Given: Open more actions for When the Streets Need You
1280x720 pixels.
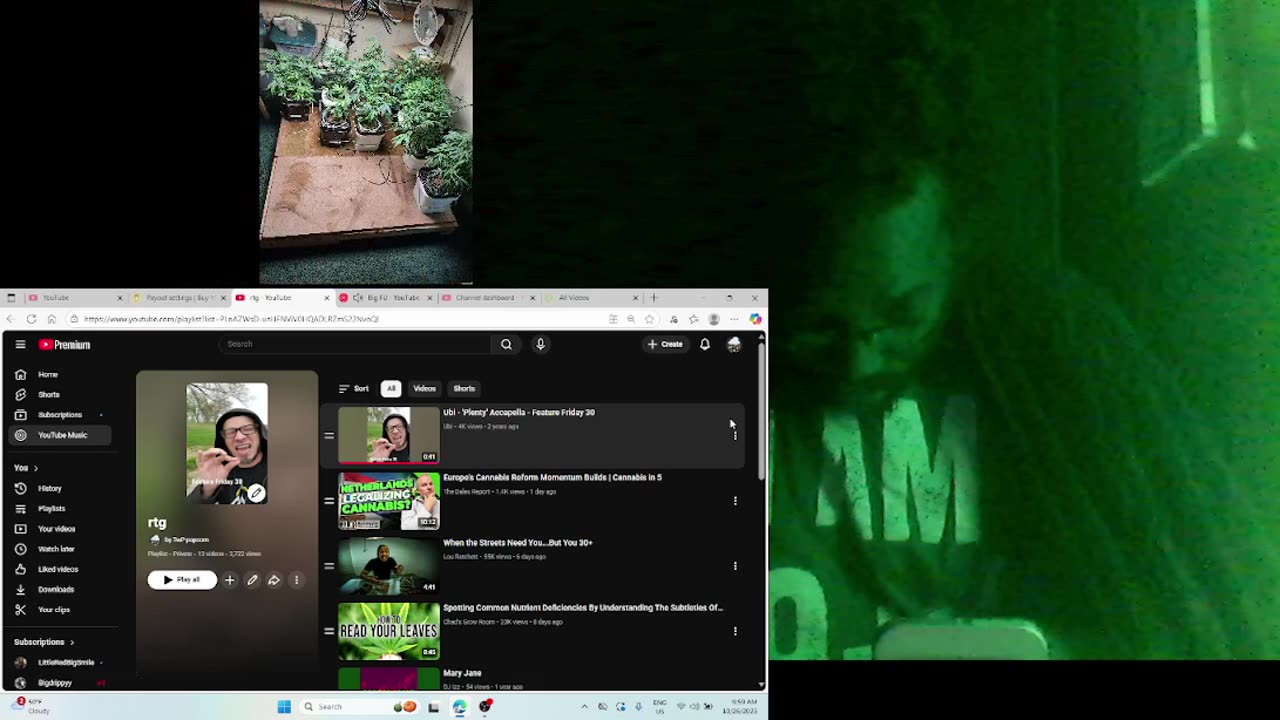Looking at the screenshot, I should coord(735,566).
